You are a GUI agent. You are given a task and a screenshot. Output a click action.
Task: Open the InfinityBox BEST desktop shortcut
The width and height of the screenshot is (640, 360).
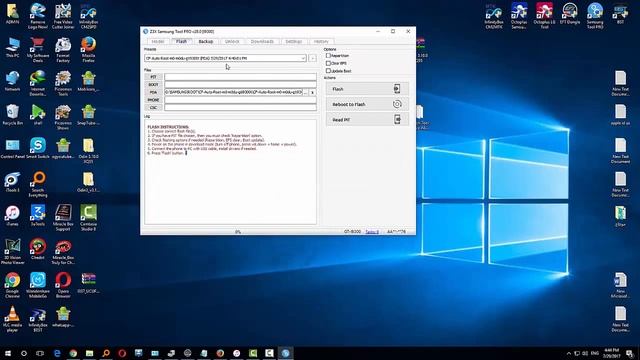[38, 319]
